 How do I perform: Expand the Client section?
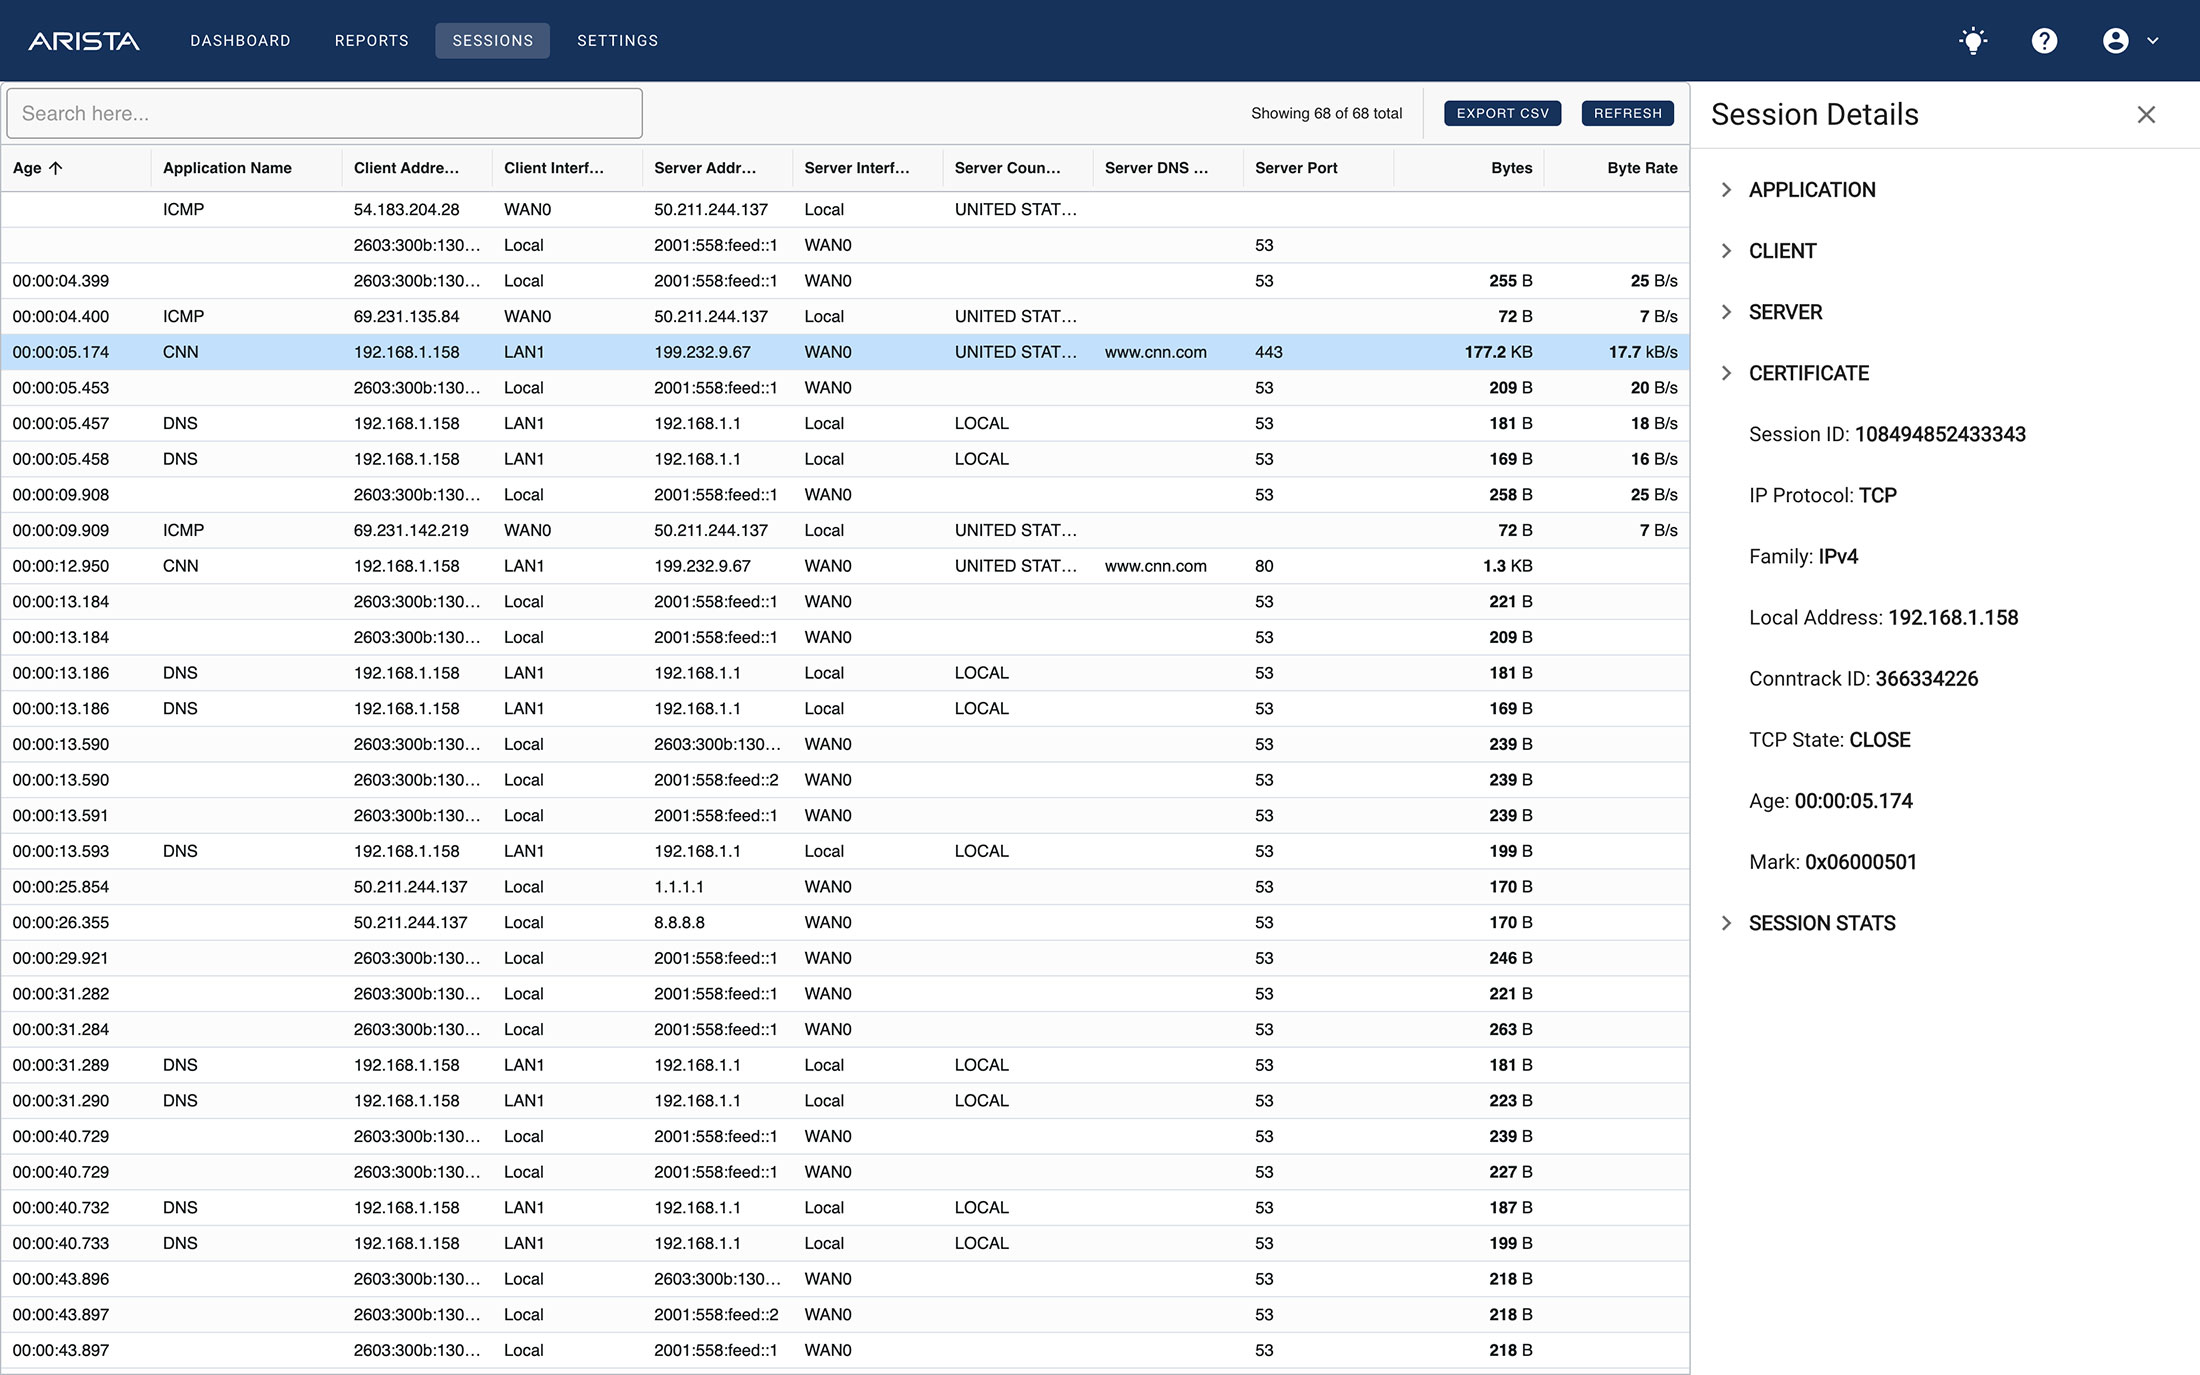[1782, 251]
